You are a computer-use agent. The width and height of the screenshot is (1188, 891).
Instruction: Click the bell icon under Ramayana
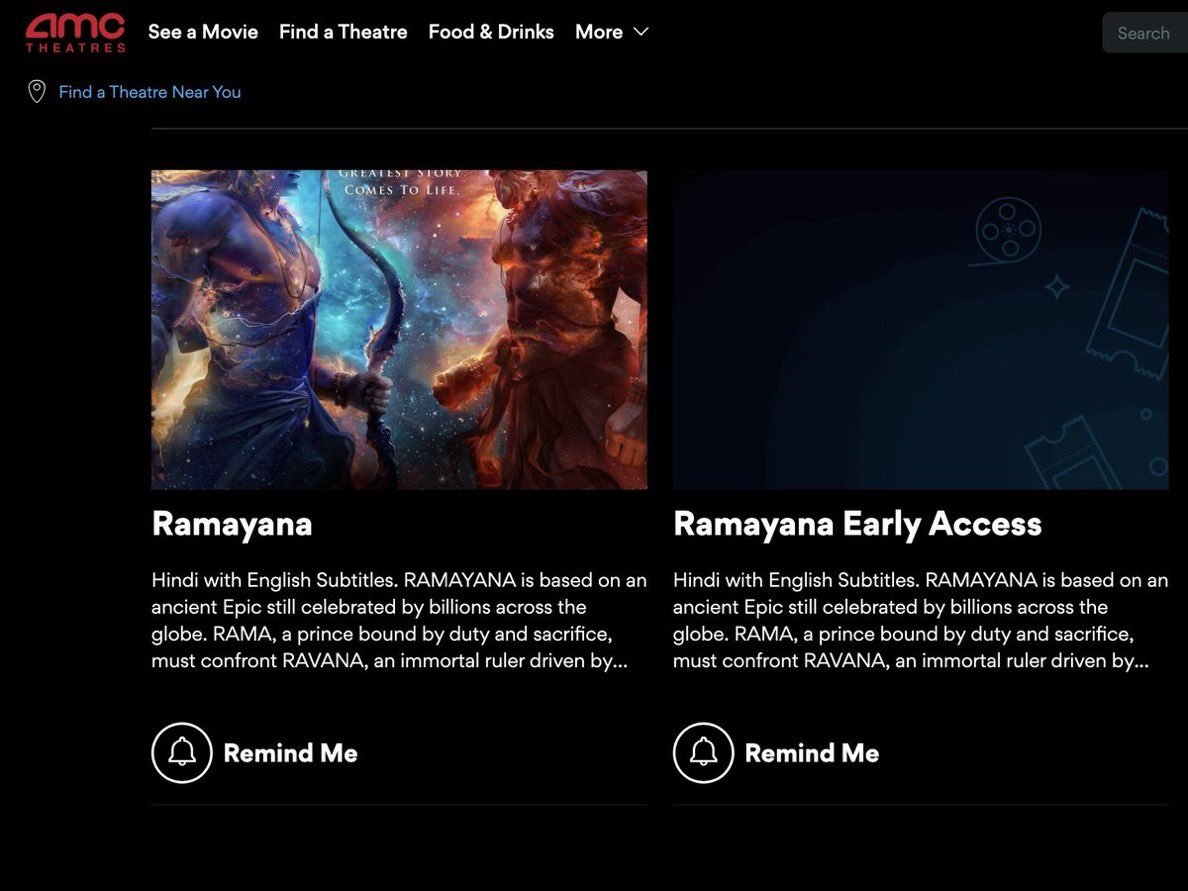click(182, 752)
